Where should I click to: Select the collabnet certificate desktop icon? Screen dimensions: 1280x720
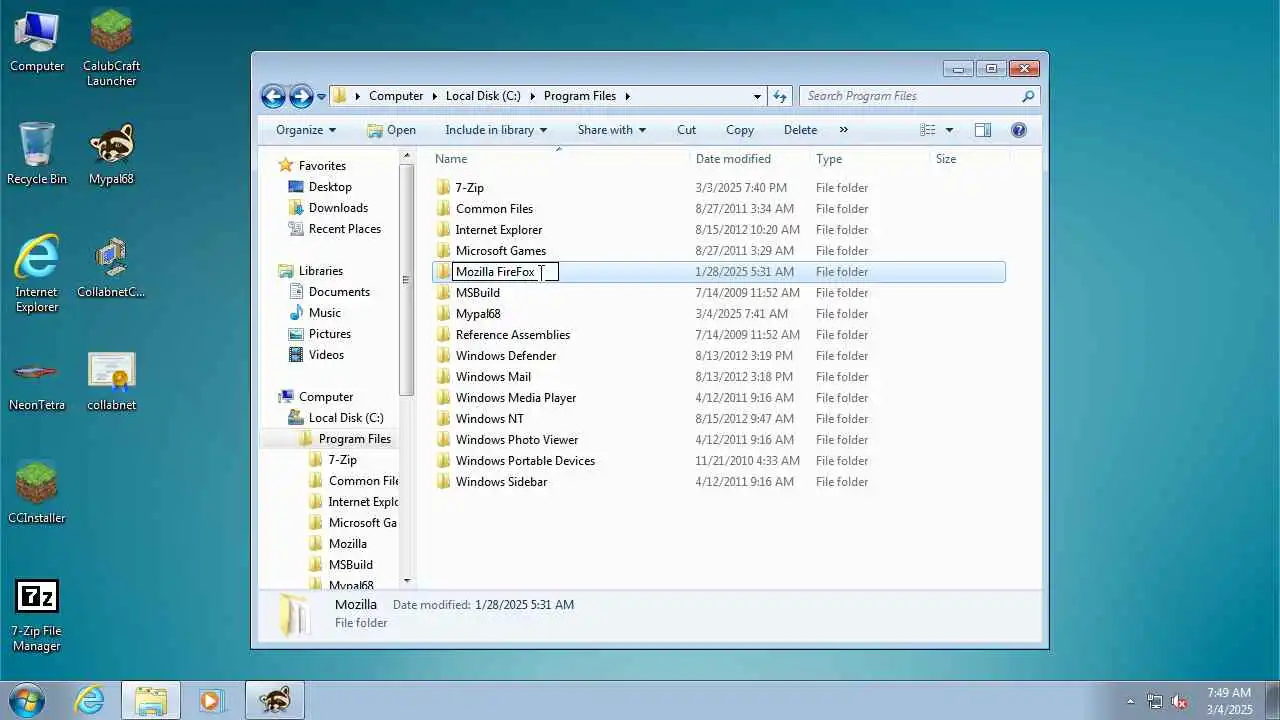[111, 380]
